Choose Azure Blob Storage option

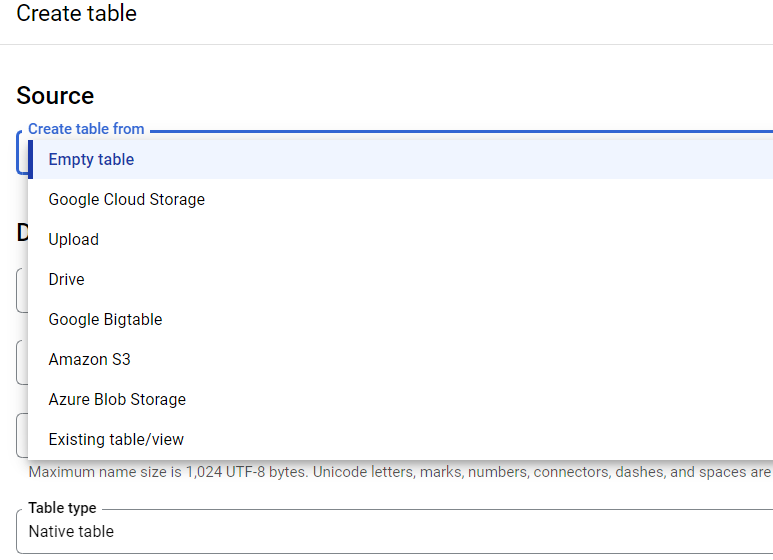coord(400,399)
